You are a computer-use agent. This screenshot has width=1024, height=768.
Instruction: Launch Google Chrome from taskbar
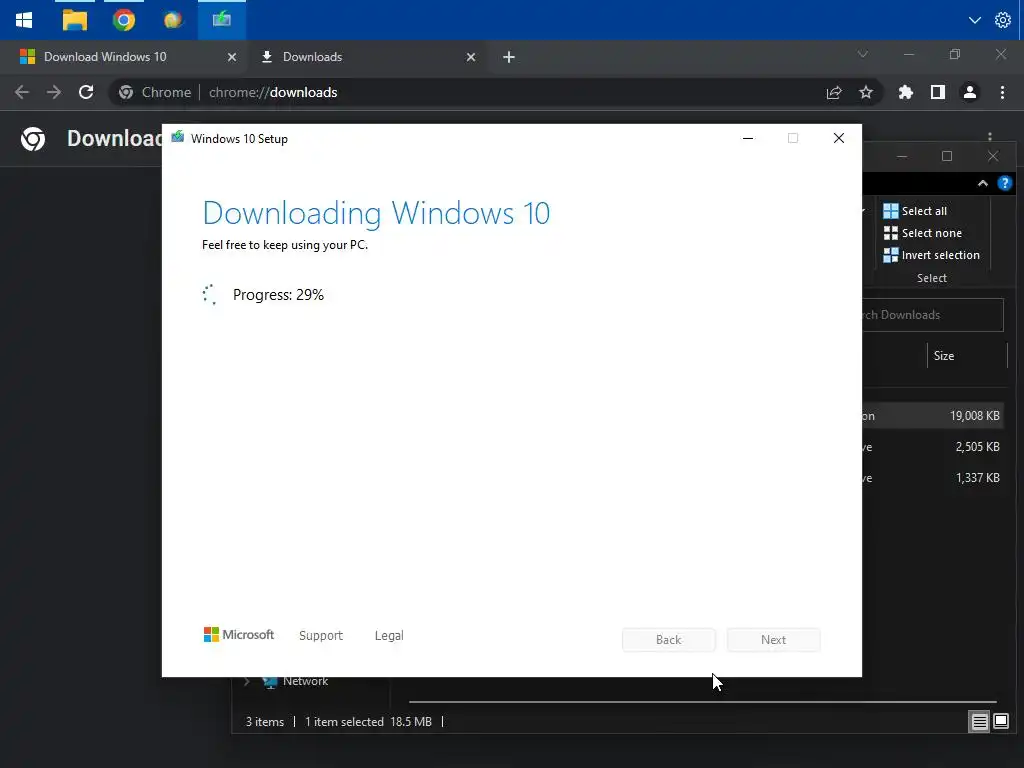(x=123, y=20)
